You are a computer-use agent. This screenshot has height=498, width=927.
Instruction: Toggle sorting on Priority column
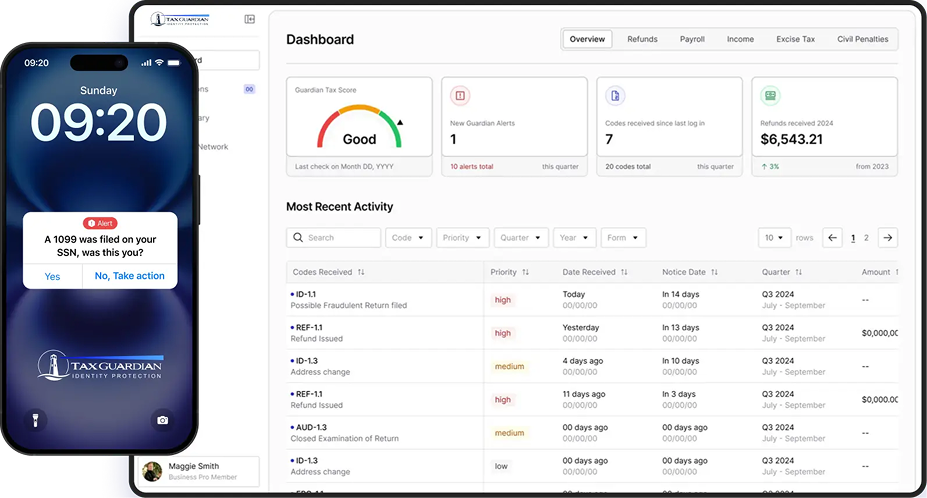pos(525,272)
